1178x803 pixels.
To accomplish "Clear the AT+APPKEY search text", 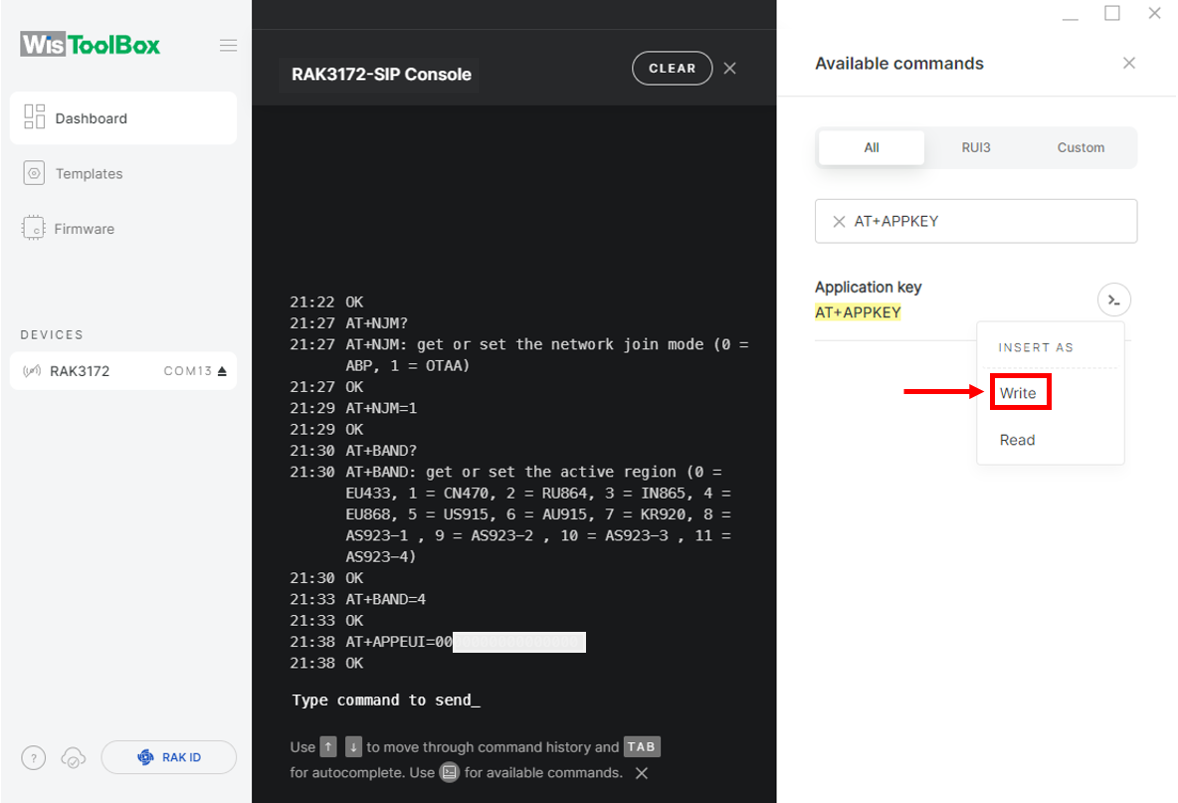I will pyautogui.click(x=839, y=222).
